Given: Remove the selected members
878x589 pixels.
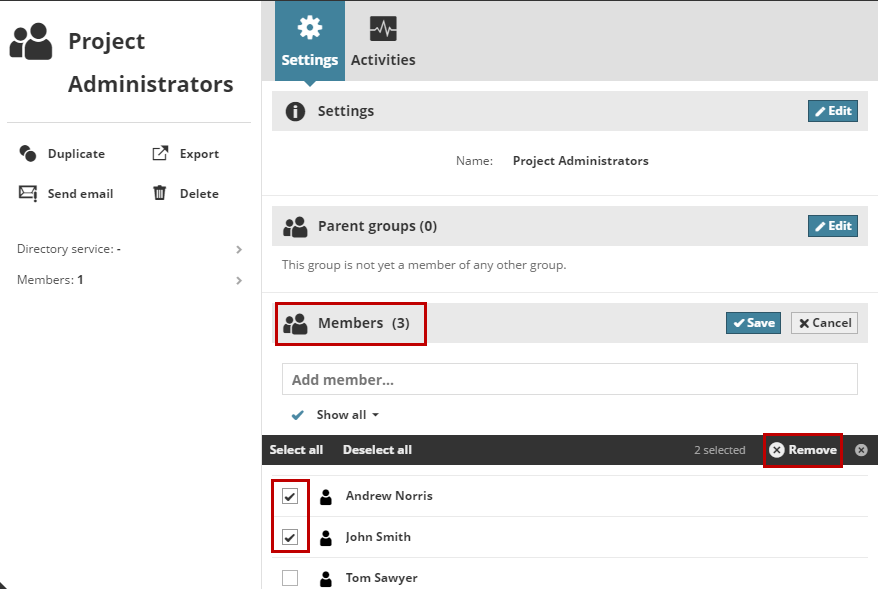Looking at the screenshot, I should coord(803,450).
